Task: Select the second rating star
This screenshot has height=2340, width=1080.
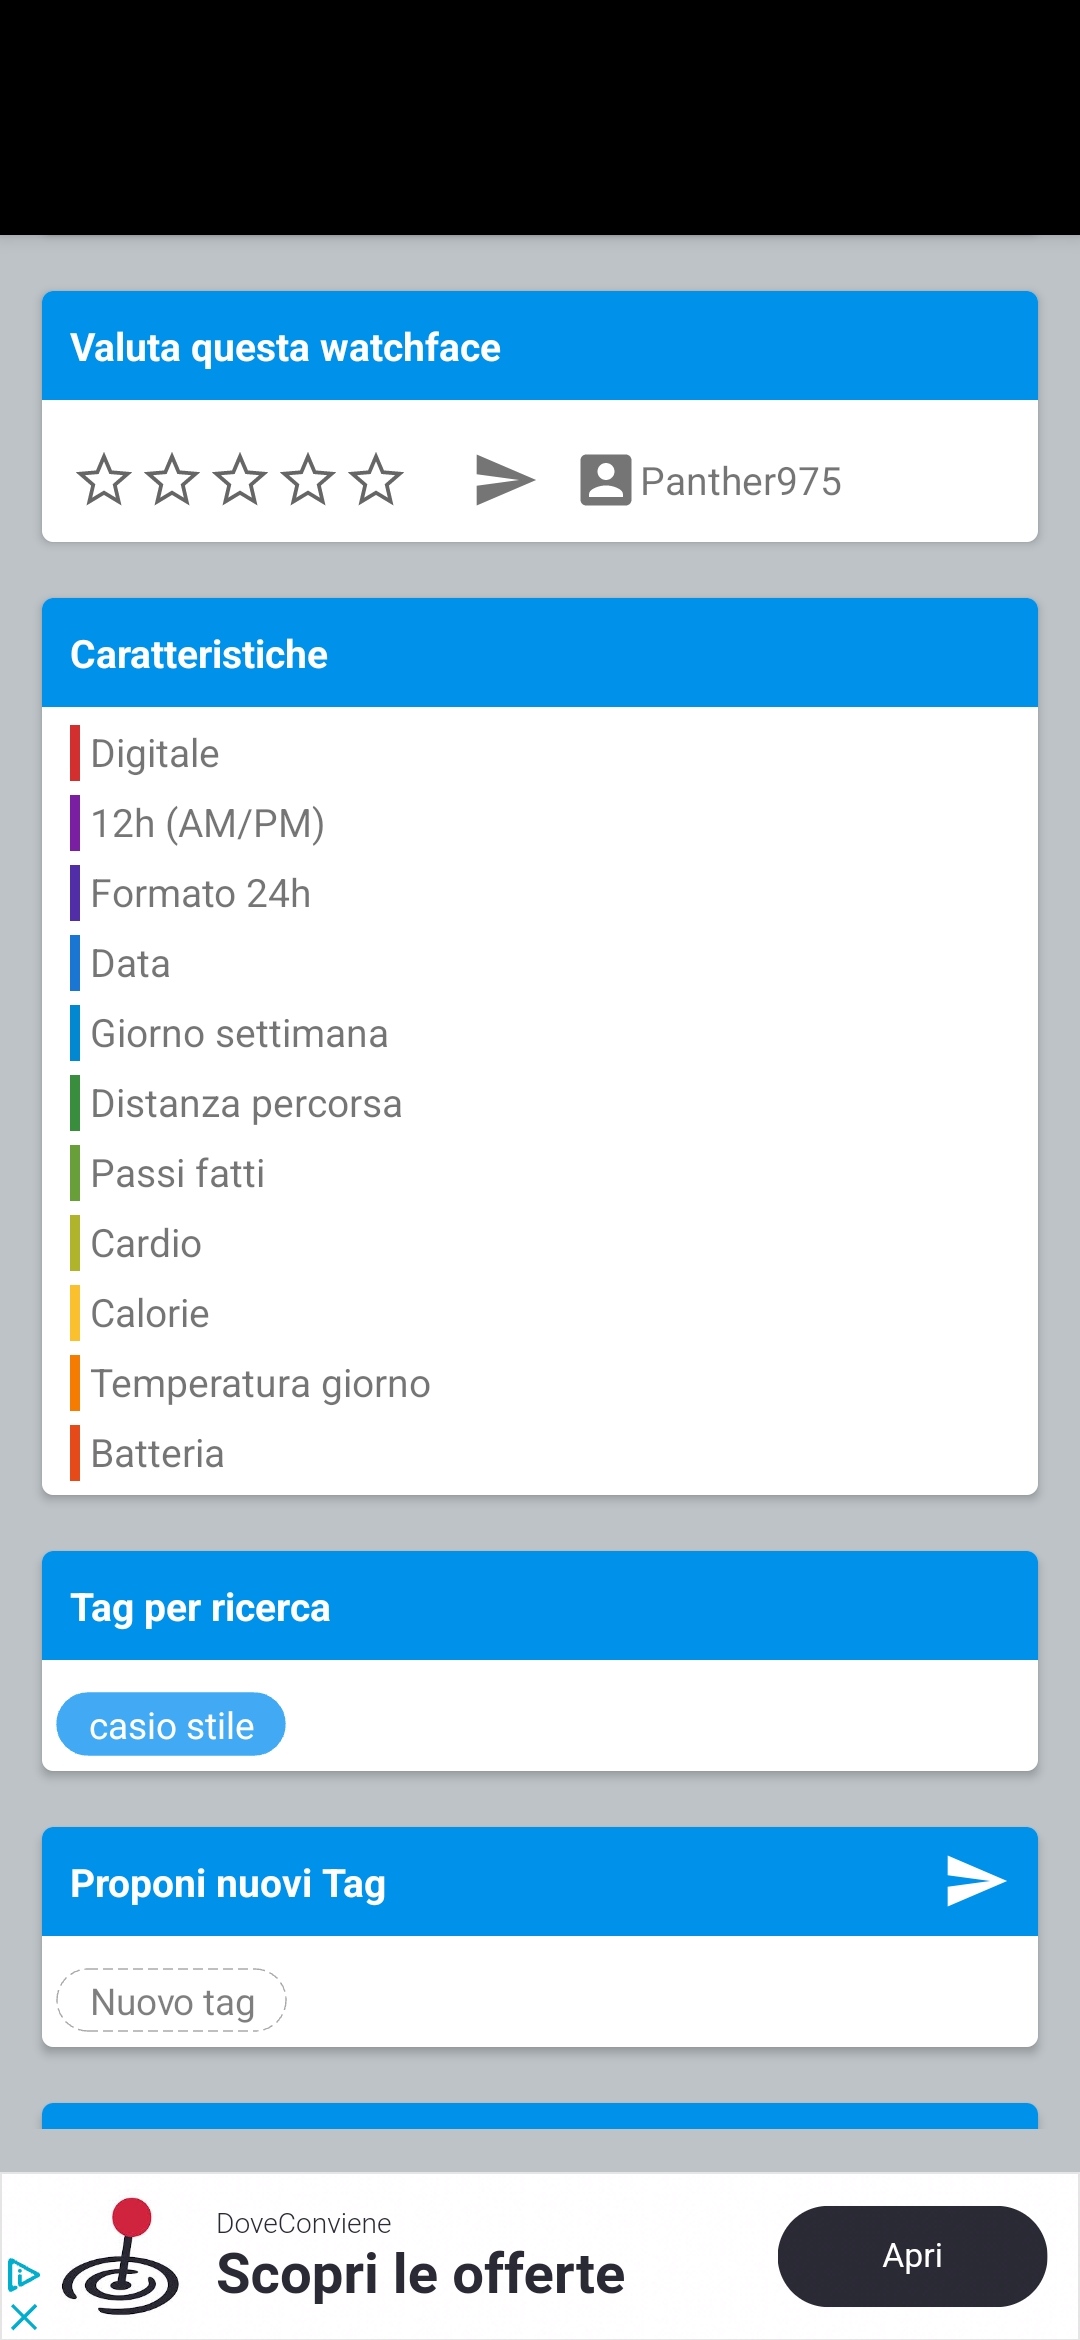Action: pyautogui.click(x=172, y=480)
